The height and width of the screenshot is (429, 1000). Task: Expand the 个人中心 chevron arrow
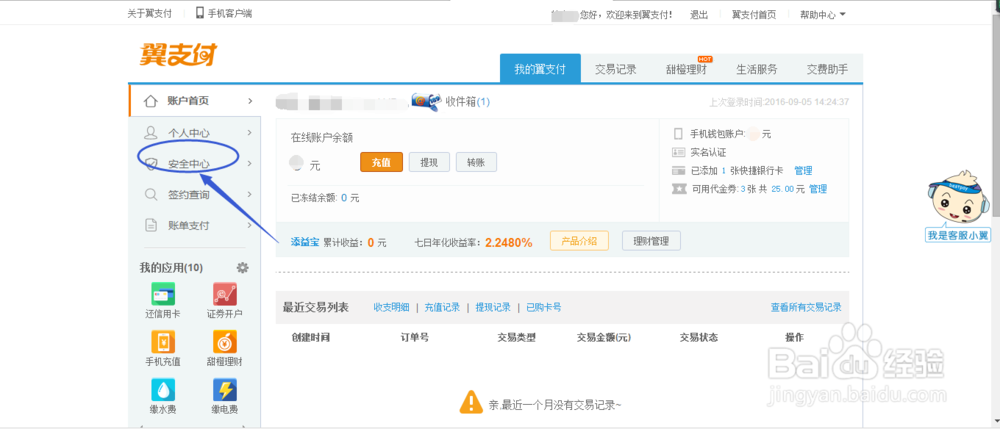pyautogui.click(x=250, y=133)
